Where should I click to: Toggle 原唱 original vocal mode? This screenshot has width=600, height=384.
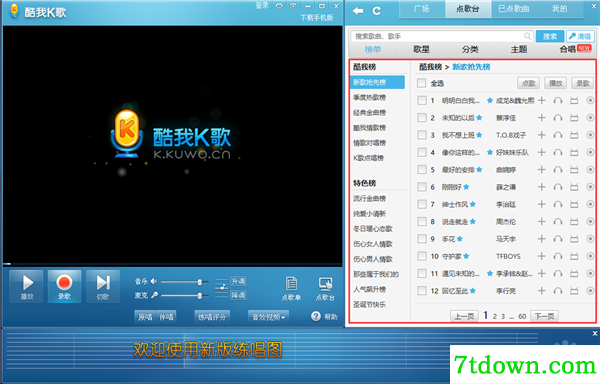[x=145, y=317]
